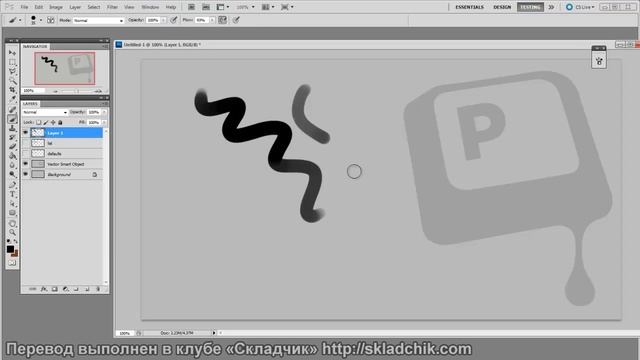Image resolution: width=640 pixels, height=360 pixels.
Task: Select the Pen tool
Action: pos(12,185)
